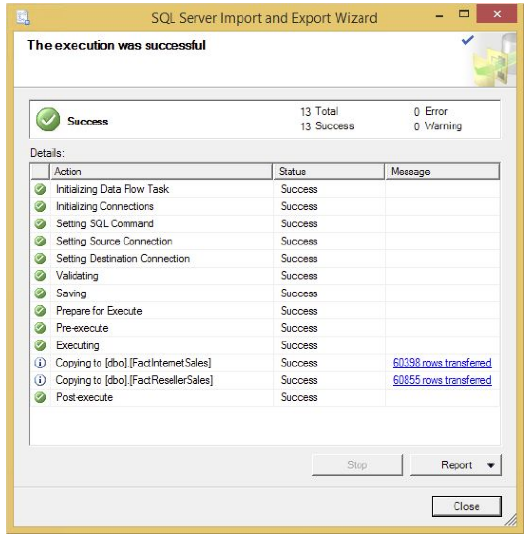Close the wizard with the red X

497,14
